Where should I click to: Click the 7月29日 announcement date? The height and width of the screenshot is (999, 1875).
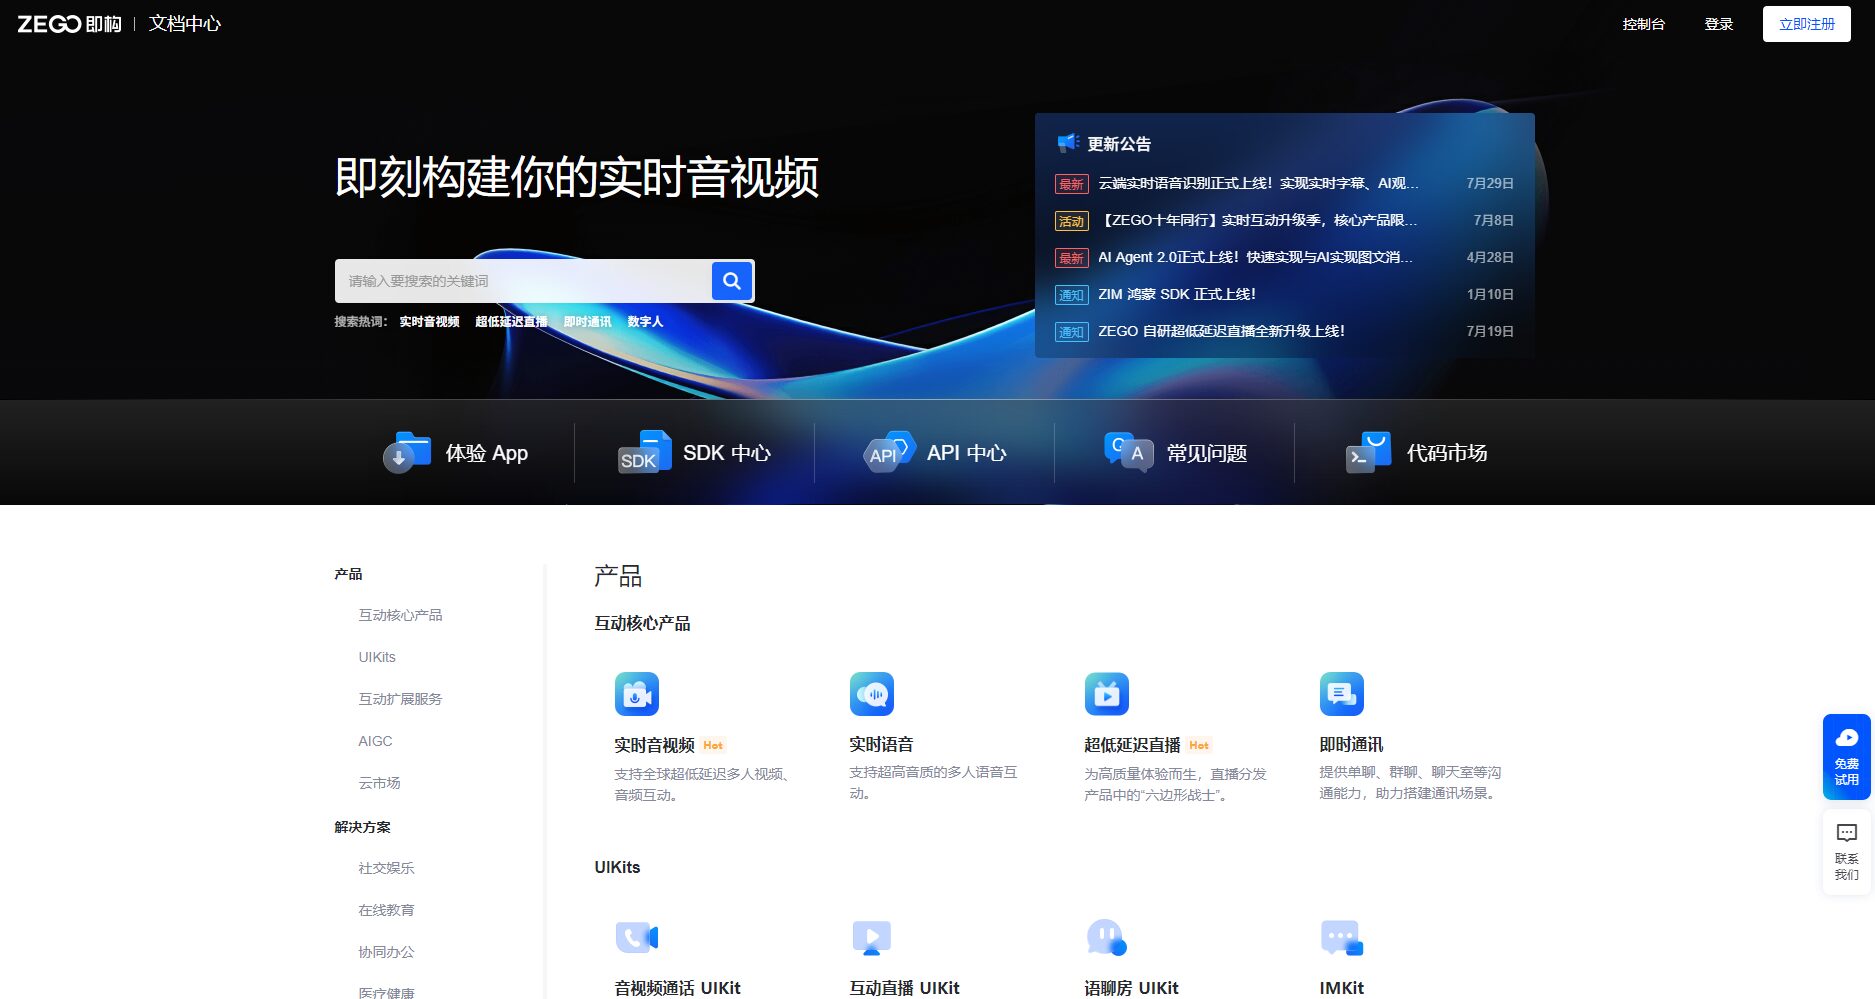1490,183
